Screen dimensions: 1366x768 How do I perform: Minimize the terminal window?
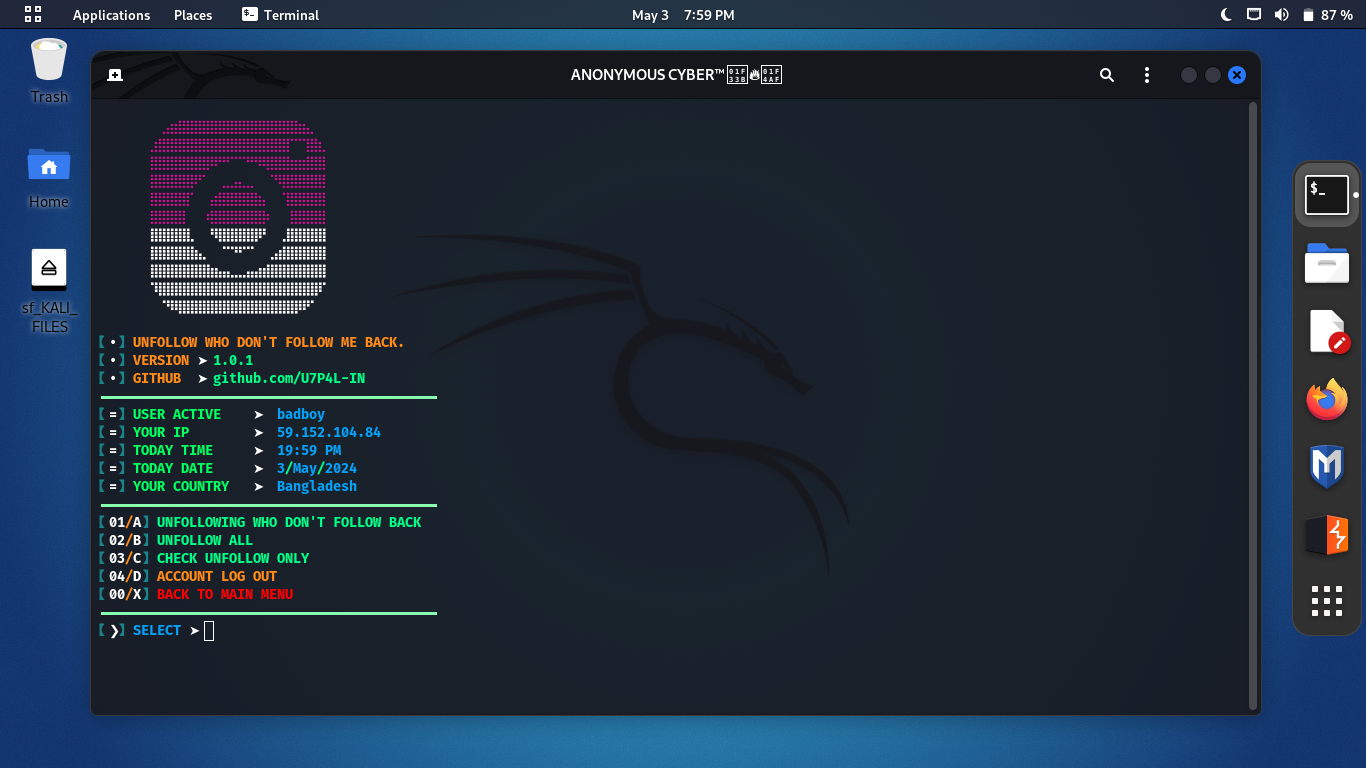1189,75
